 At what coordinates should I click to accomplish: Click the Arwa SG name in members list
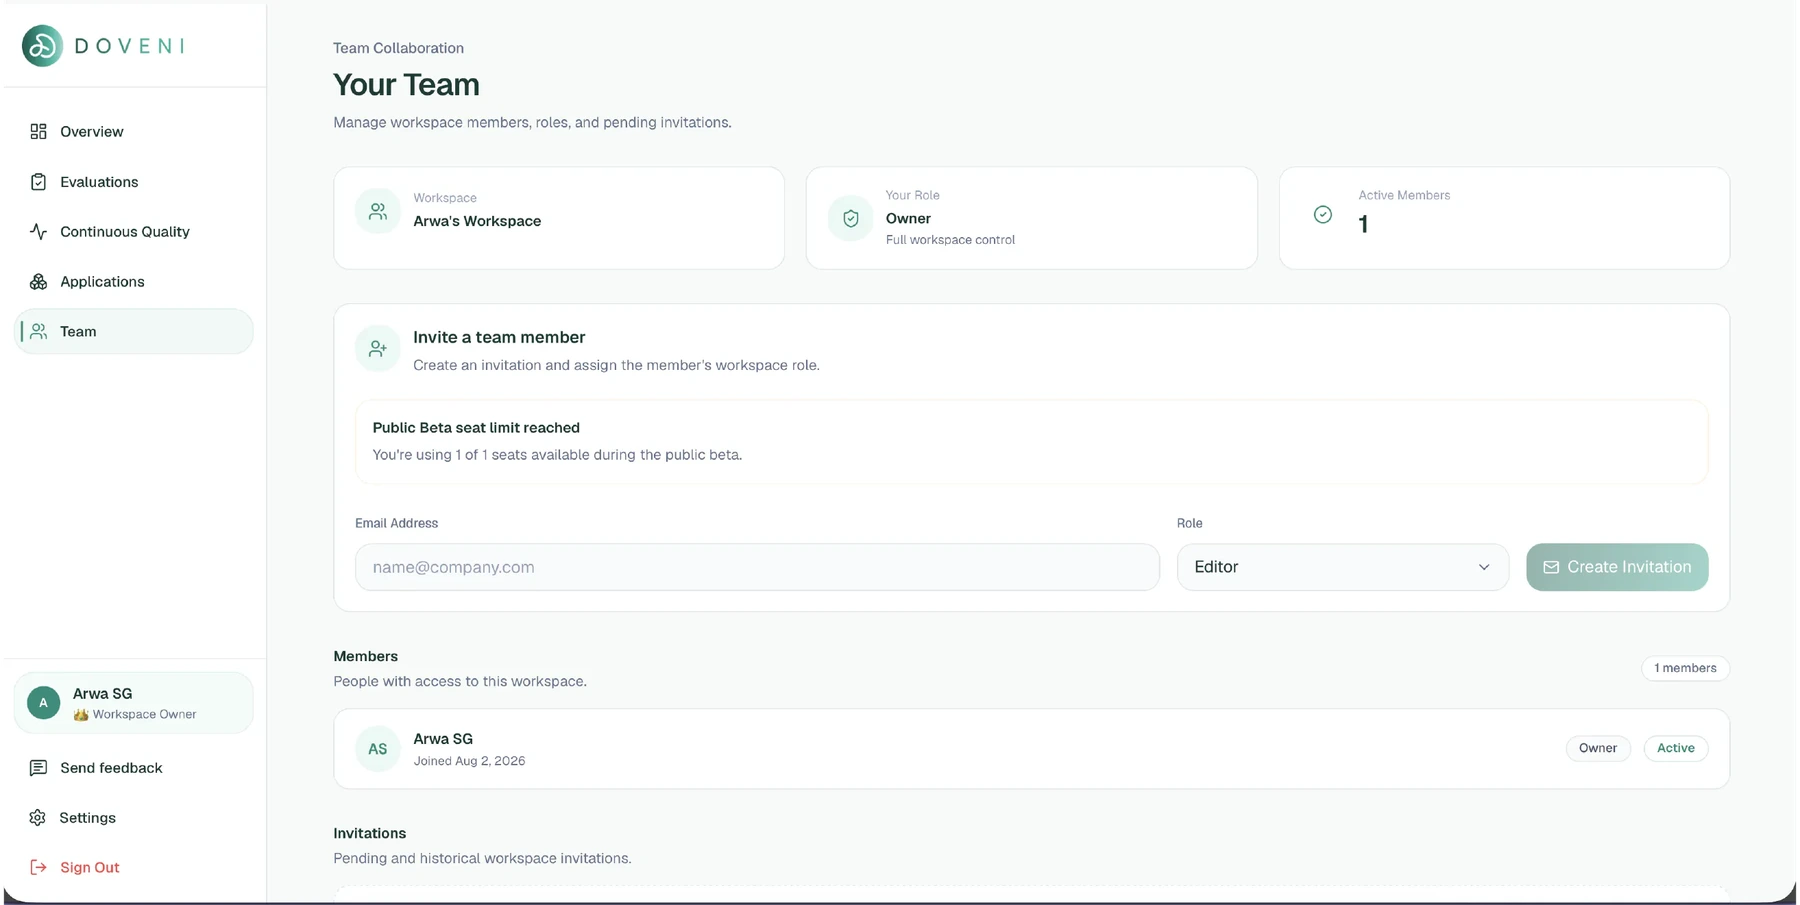pyautogui.click(x=443, y=739)
